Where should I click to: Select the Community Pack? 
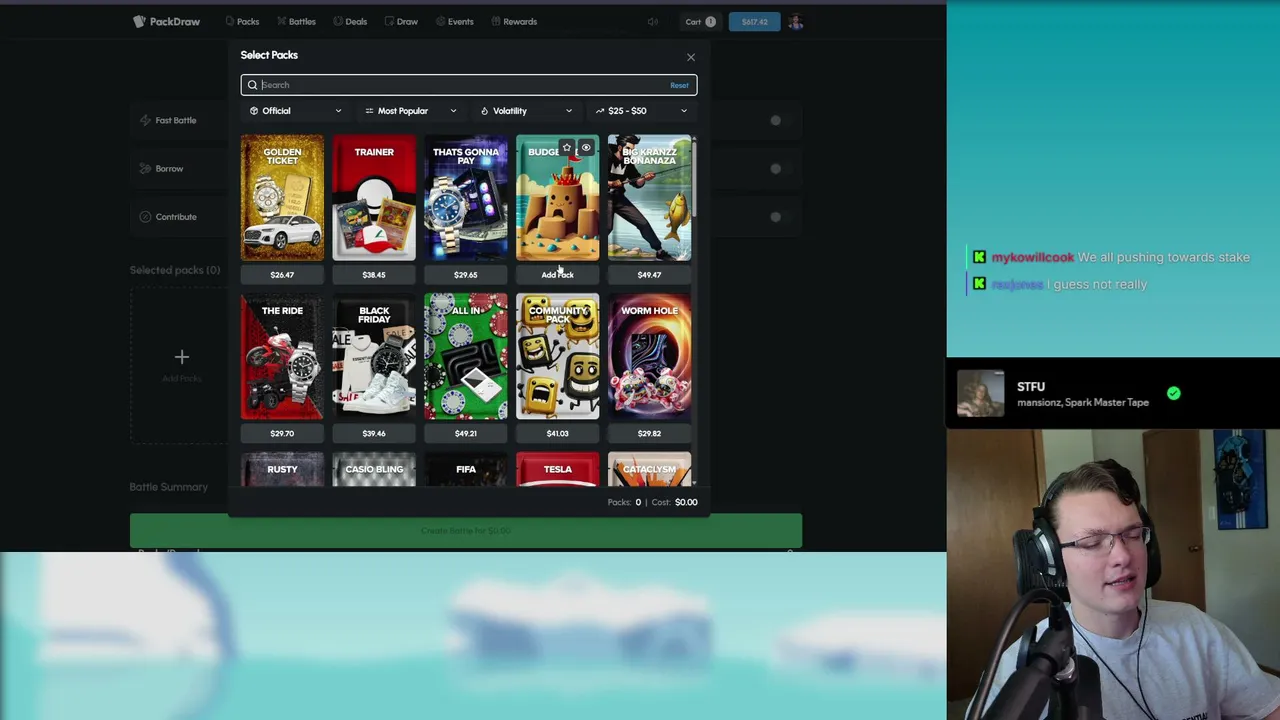pos(557,357)
